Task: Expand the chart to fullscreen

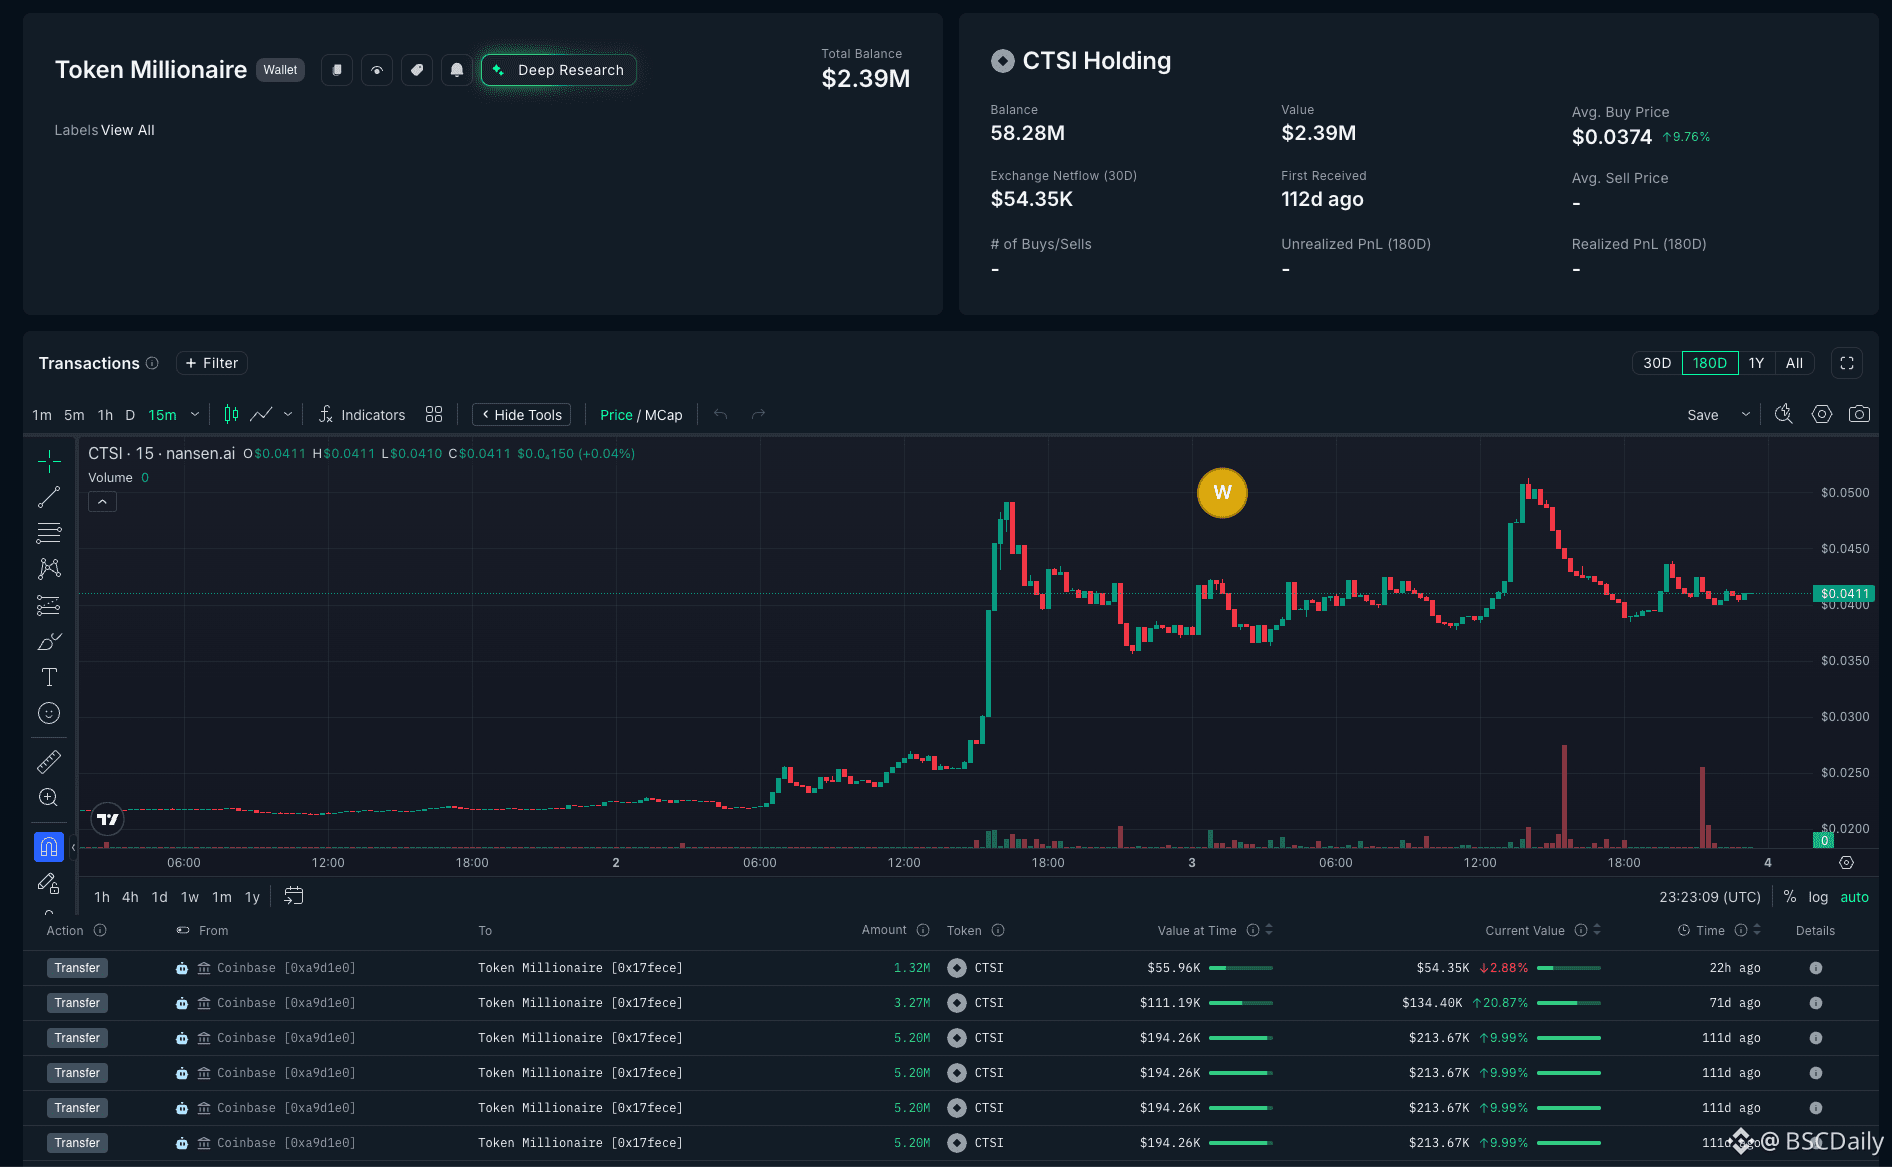Action: pos(1847,363)
